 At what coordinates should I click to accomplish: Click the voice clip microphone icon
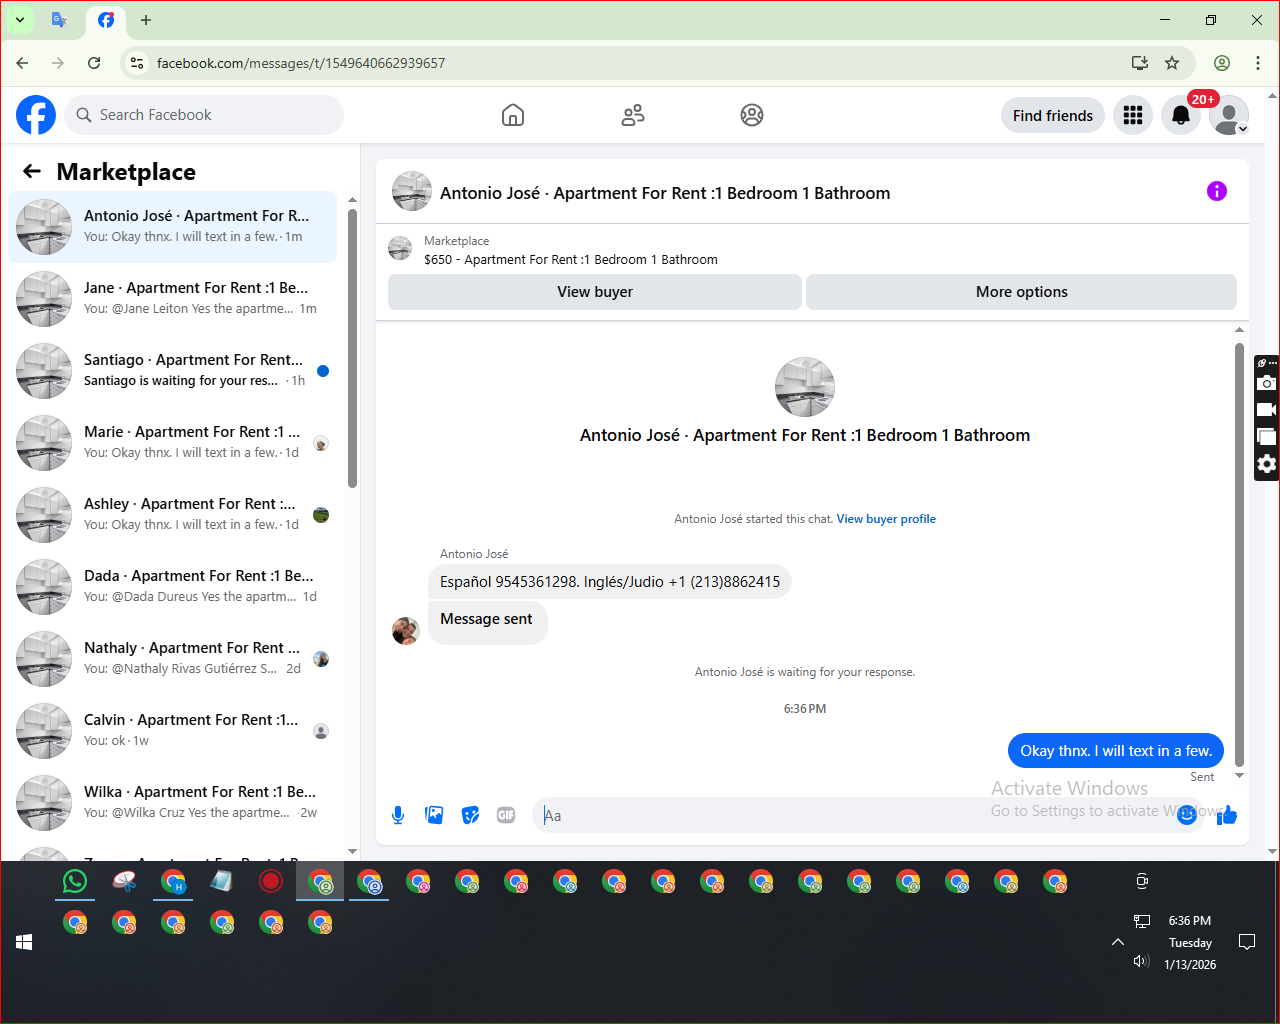(398, 815)
